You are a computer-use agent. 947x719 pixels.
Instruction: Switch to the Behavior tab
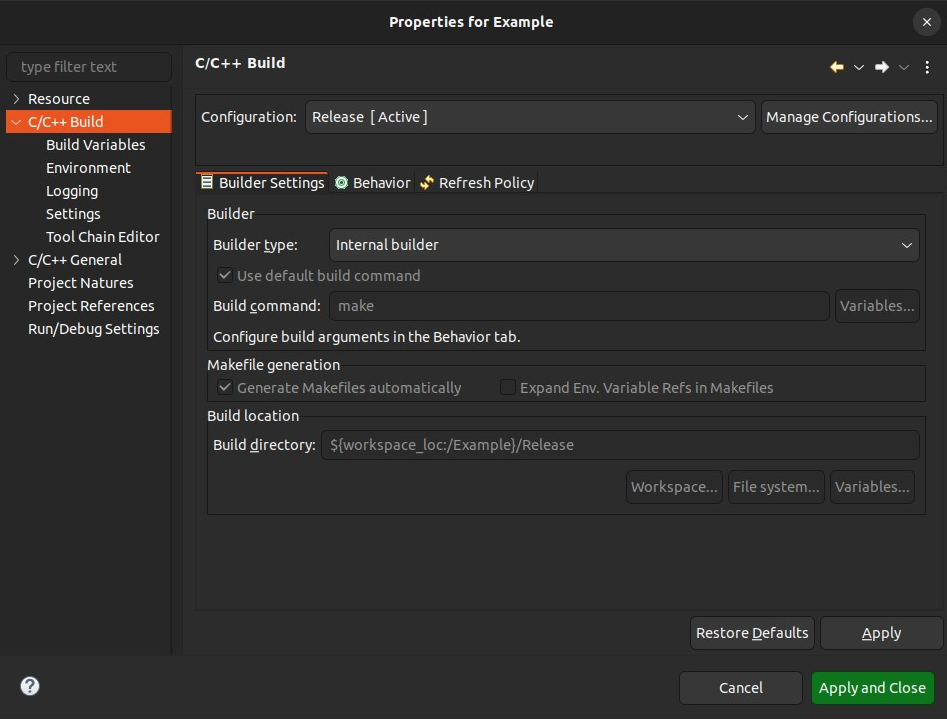pyautogui.click(x=373, y=182)
